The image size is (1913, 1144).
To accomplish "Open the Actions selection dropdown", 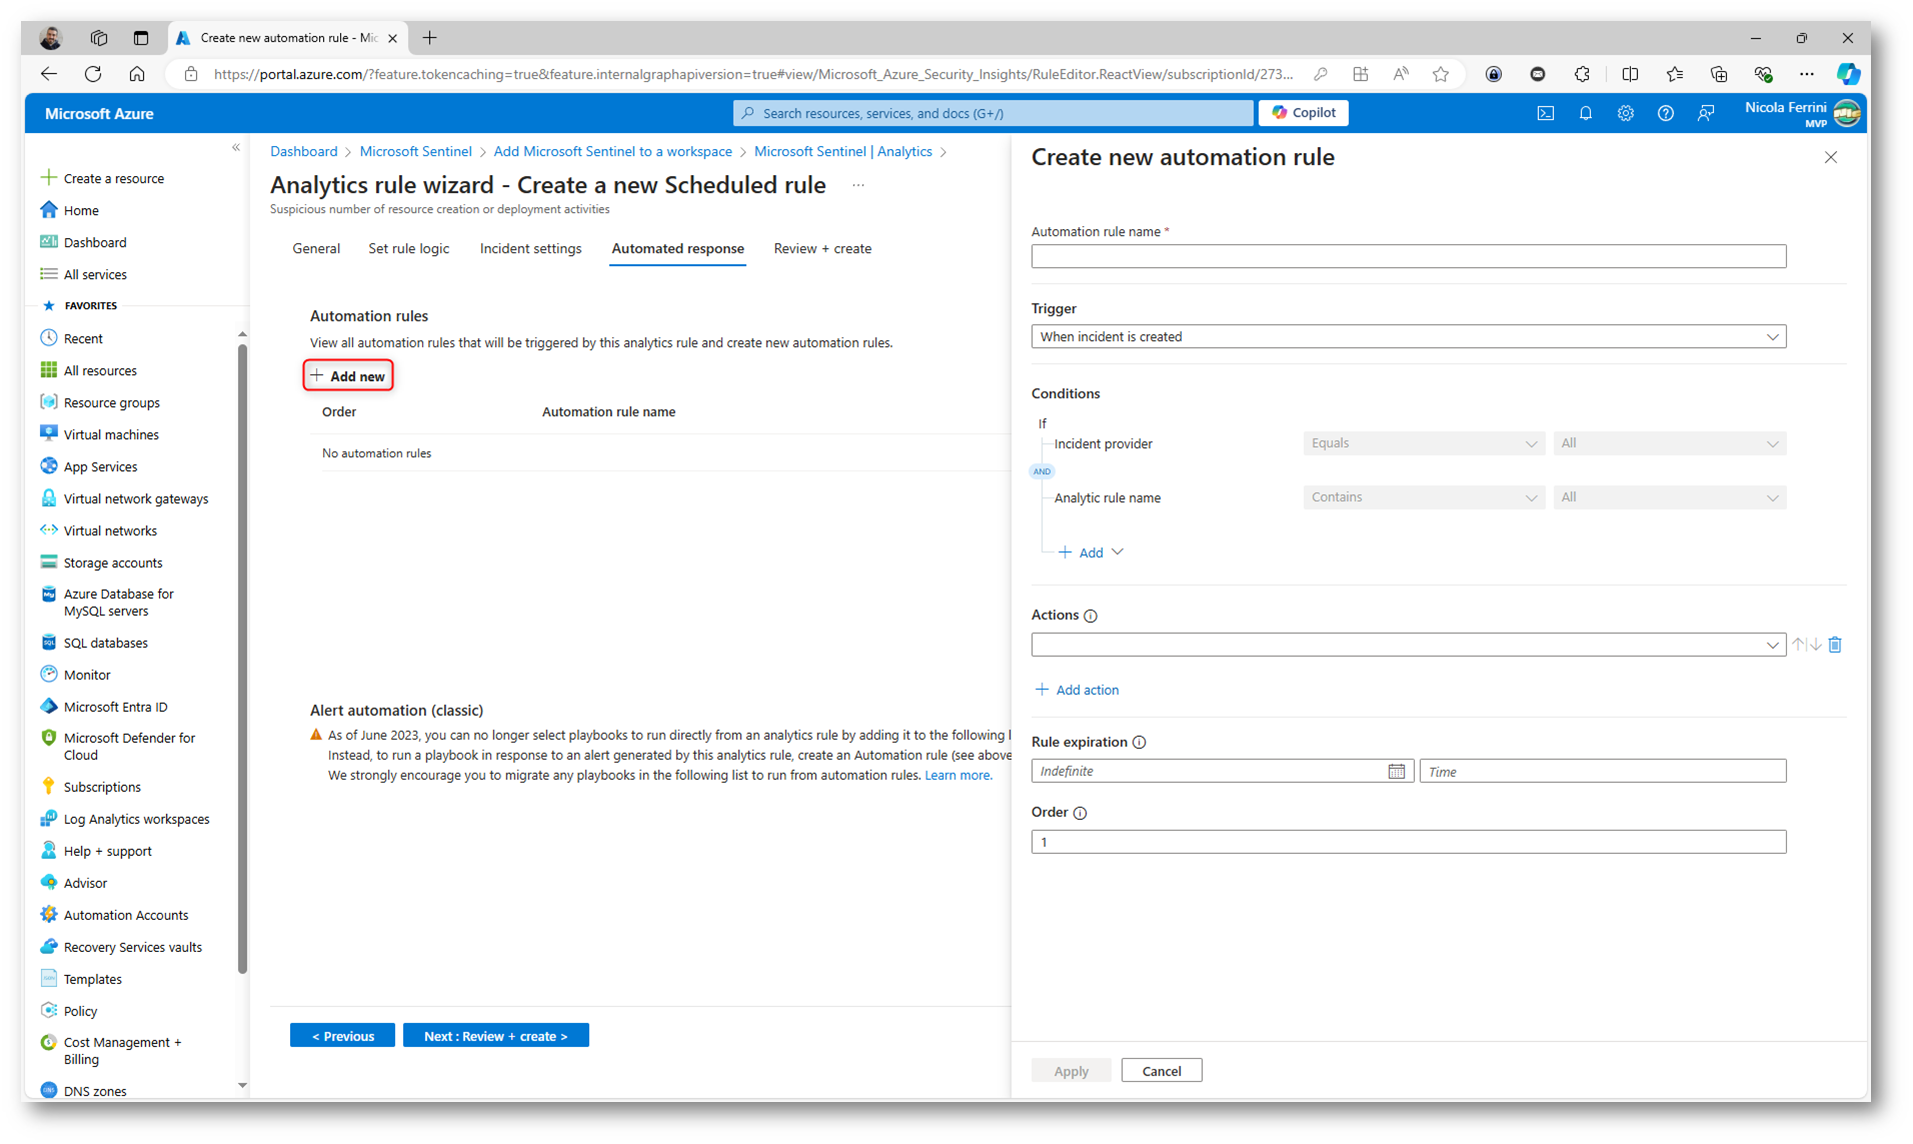I will pos(1408,645).
